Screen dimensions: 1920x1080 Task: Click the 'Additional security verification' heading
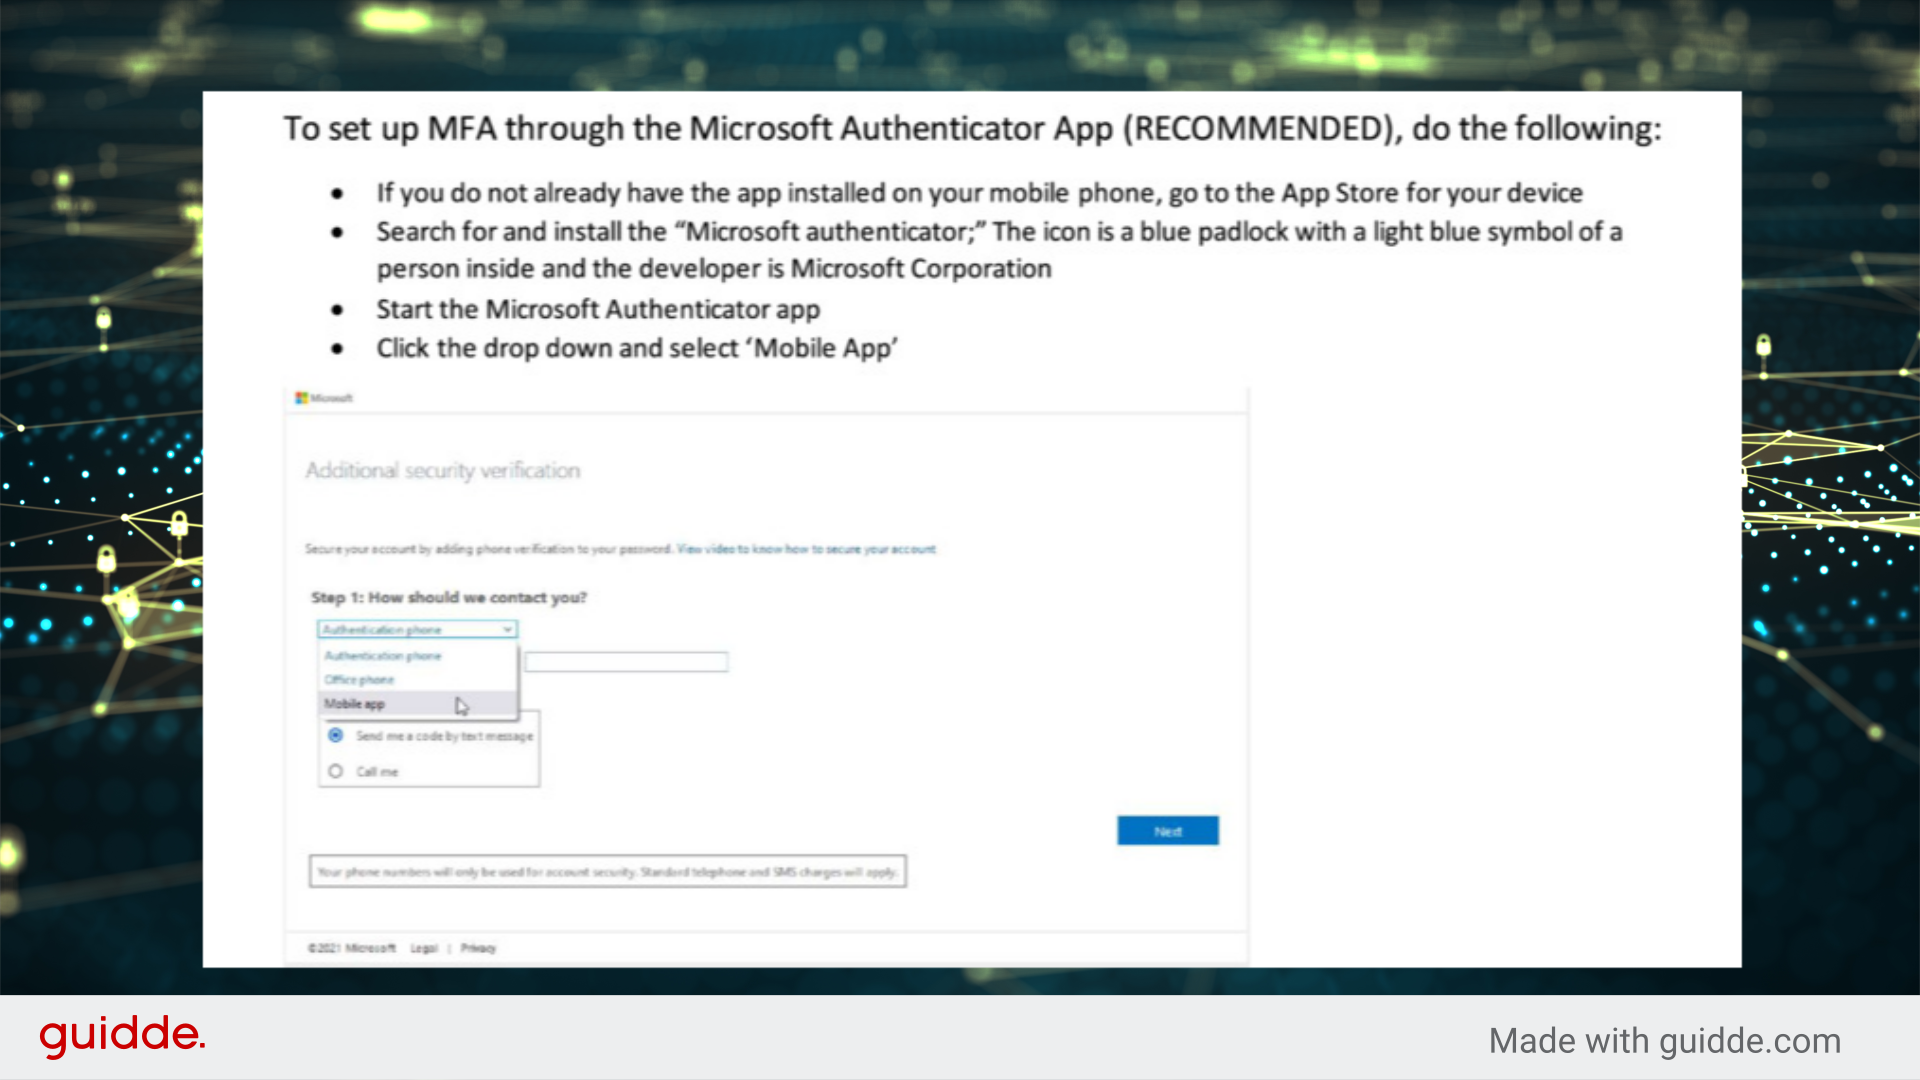pos(442,470)
